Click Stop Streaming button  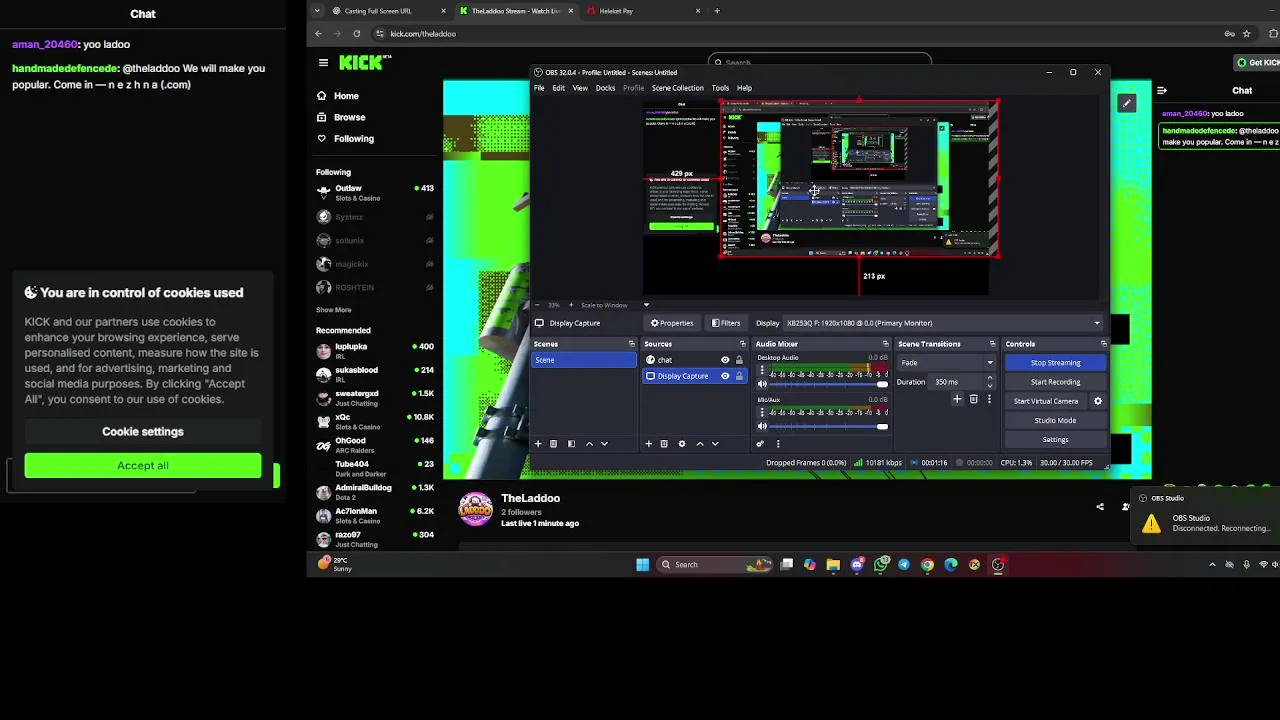[1055, 363]
